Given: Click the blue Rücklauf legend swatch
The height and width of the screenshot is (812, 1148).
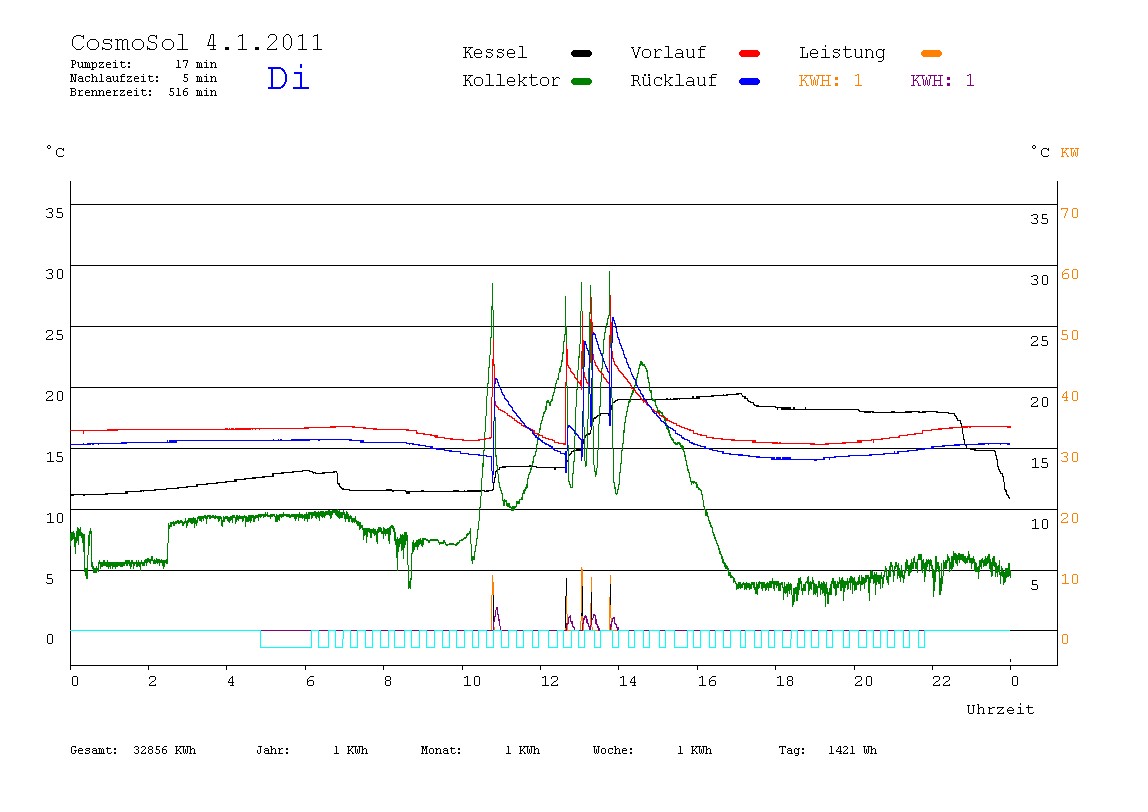Looking at the screenshot, I should [750, 81].
